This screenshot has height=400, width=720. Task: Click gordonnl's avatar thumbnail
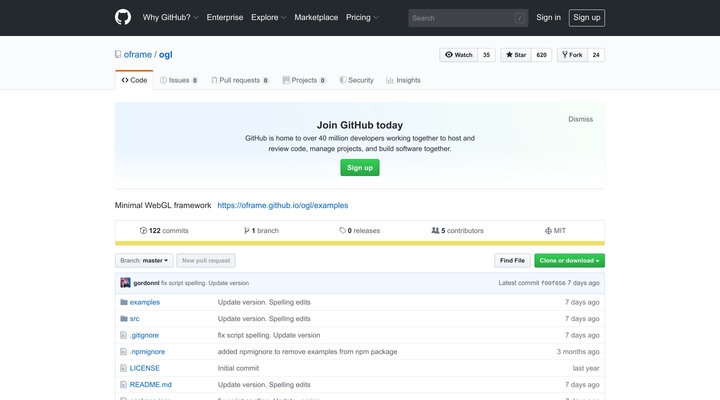point(125,283)
